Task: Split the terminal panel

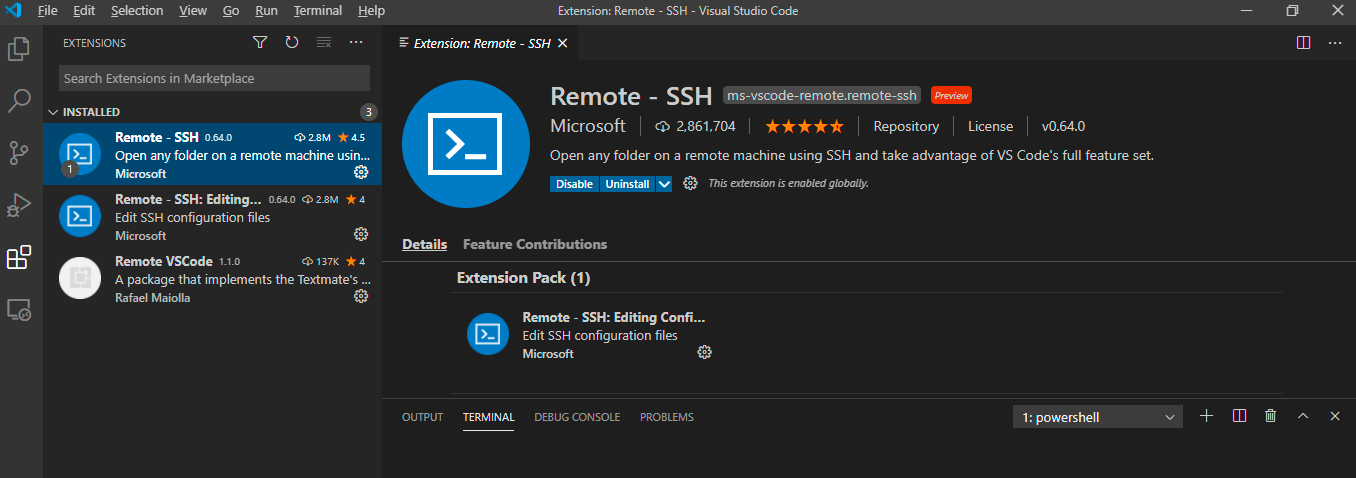Action: click(x=1239, y=416)
